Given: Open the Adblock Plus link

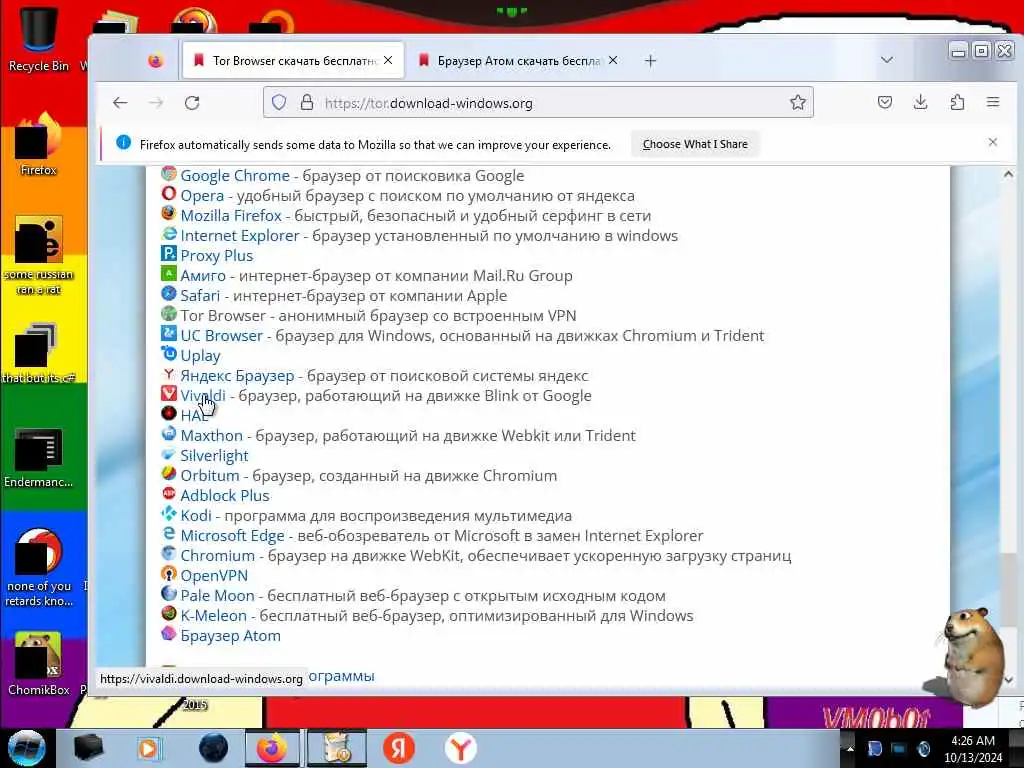Looking at the screenshot, I should click(225, 496).
